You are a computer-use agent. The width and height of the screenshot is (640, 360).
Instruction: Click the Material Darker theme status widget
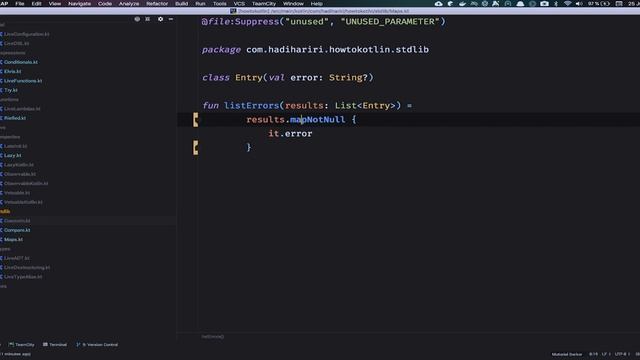[x=567, y=354]
